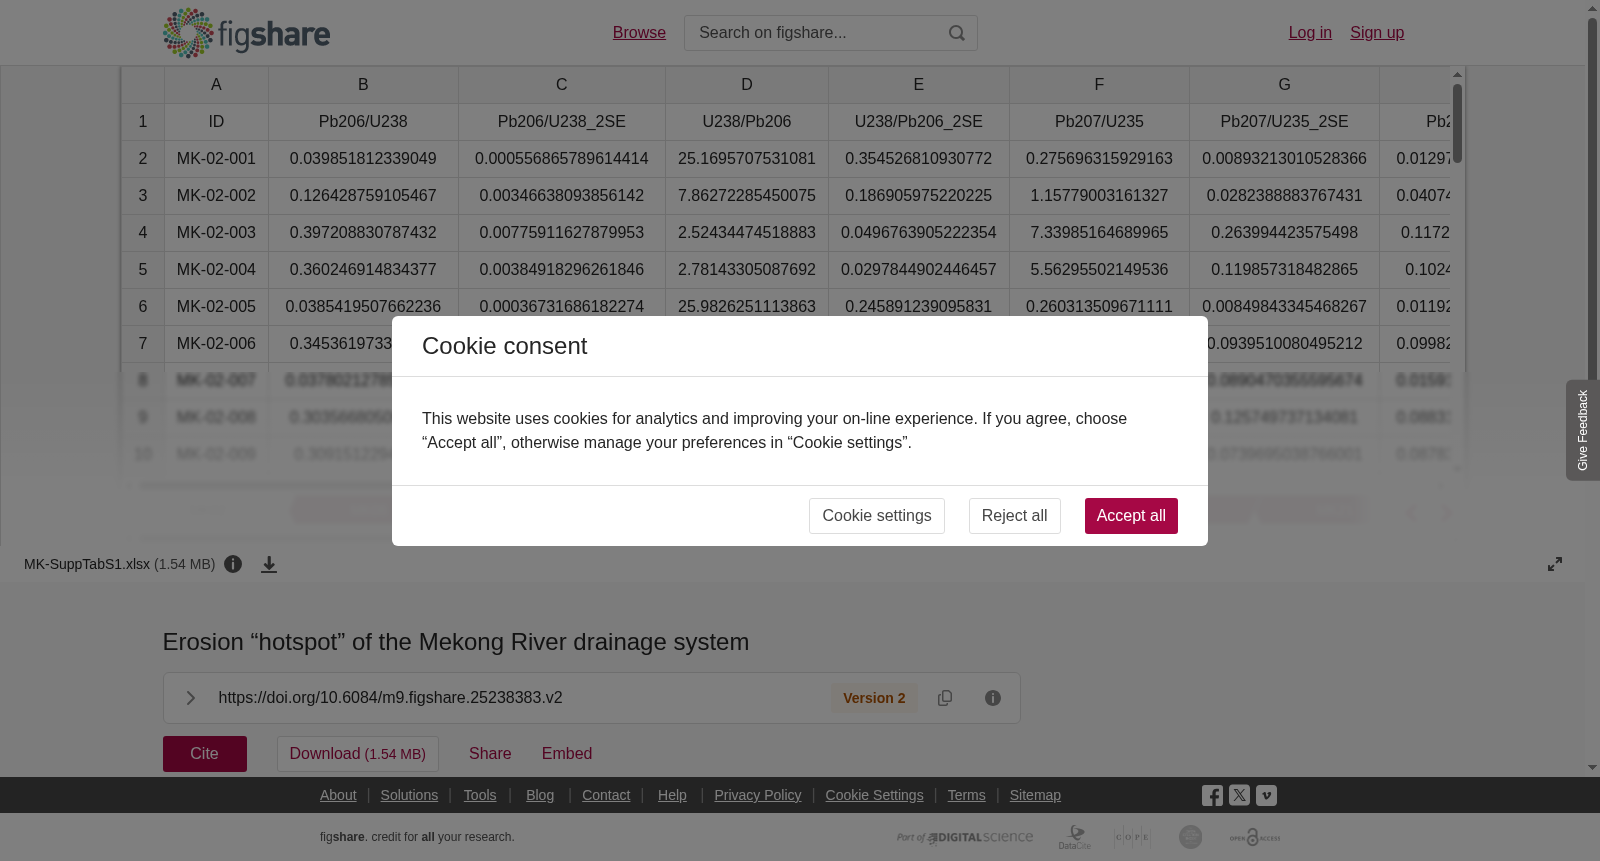
Task: Click the Share link
Action: (x=490, y=754)
